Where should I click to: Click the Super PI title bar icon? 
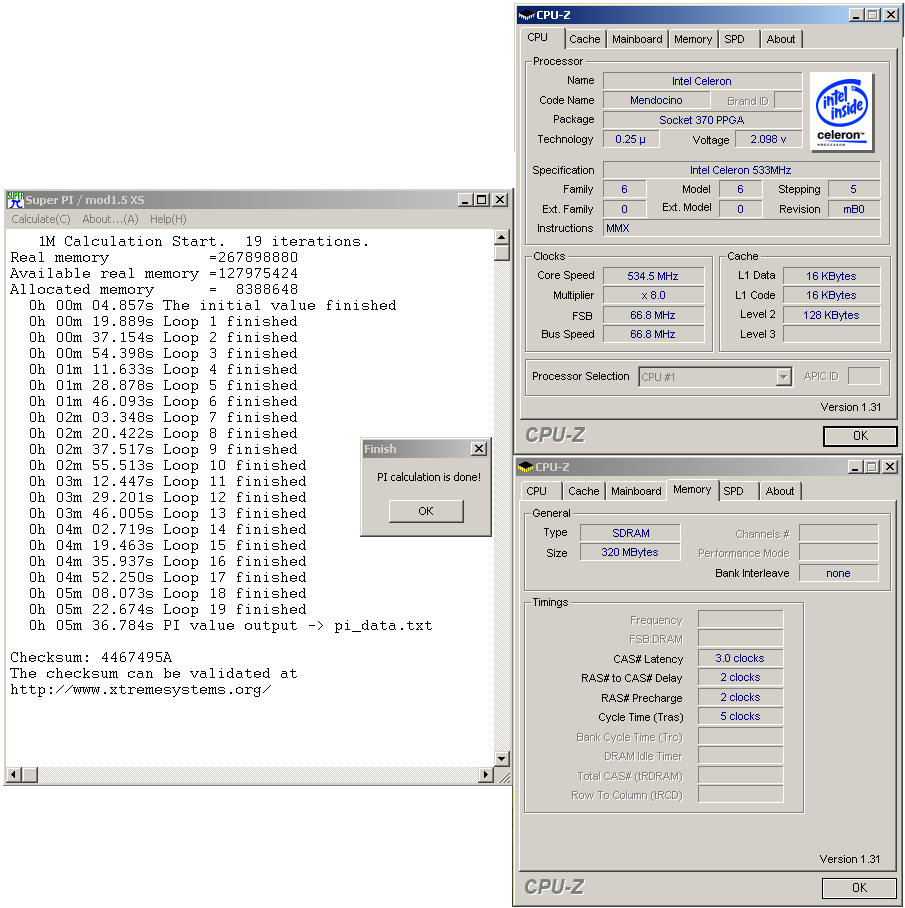(15, 200)
